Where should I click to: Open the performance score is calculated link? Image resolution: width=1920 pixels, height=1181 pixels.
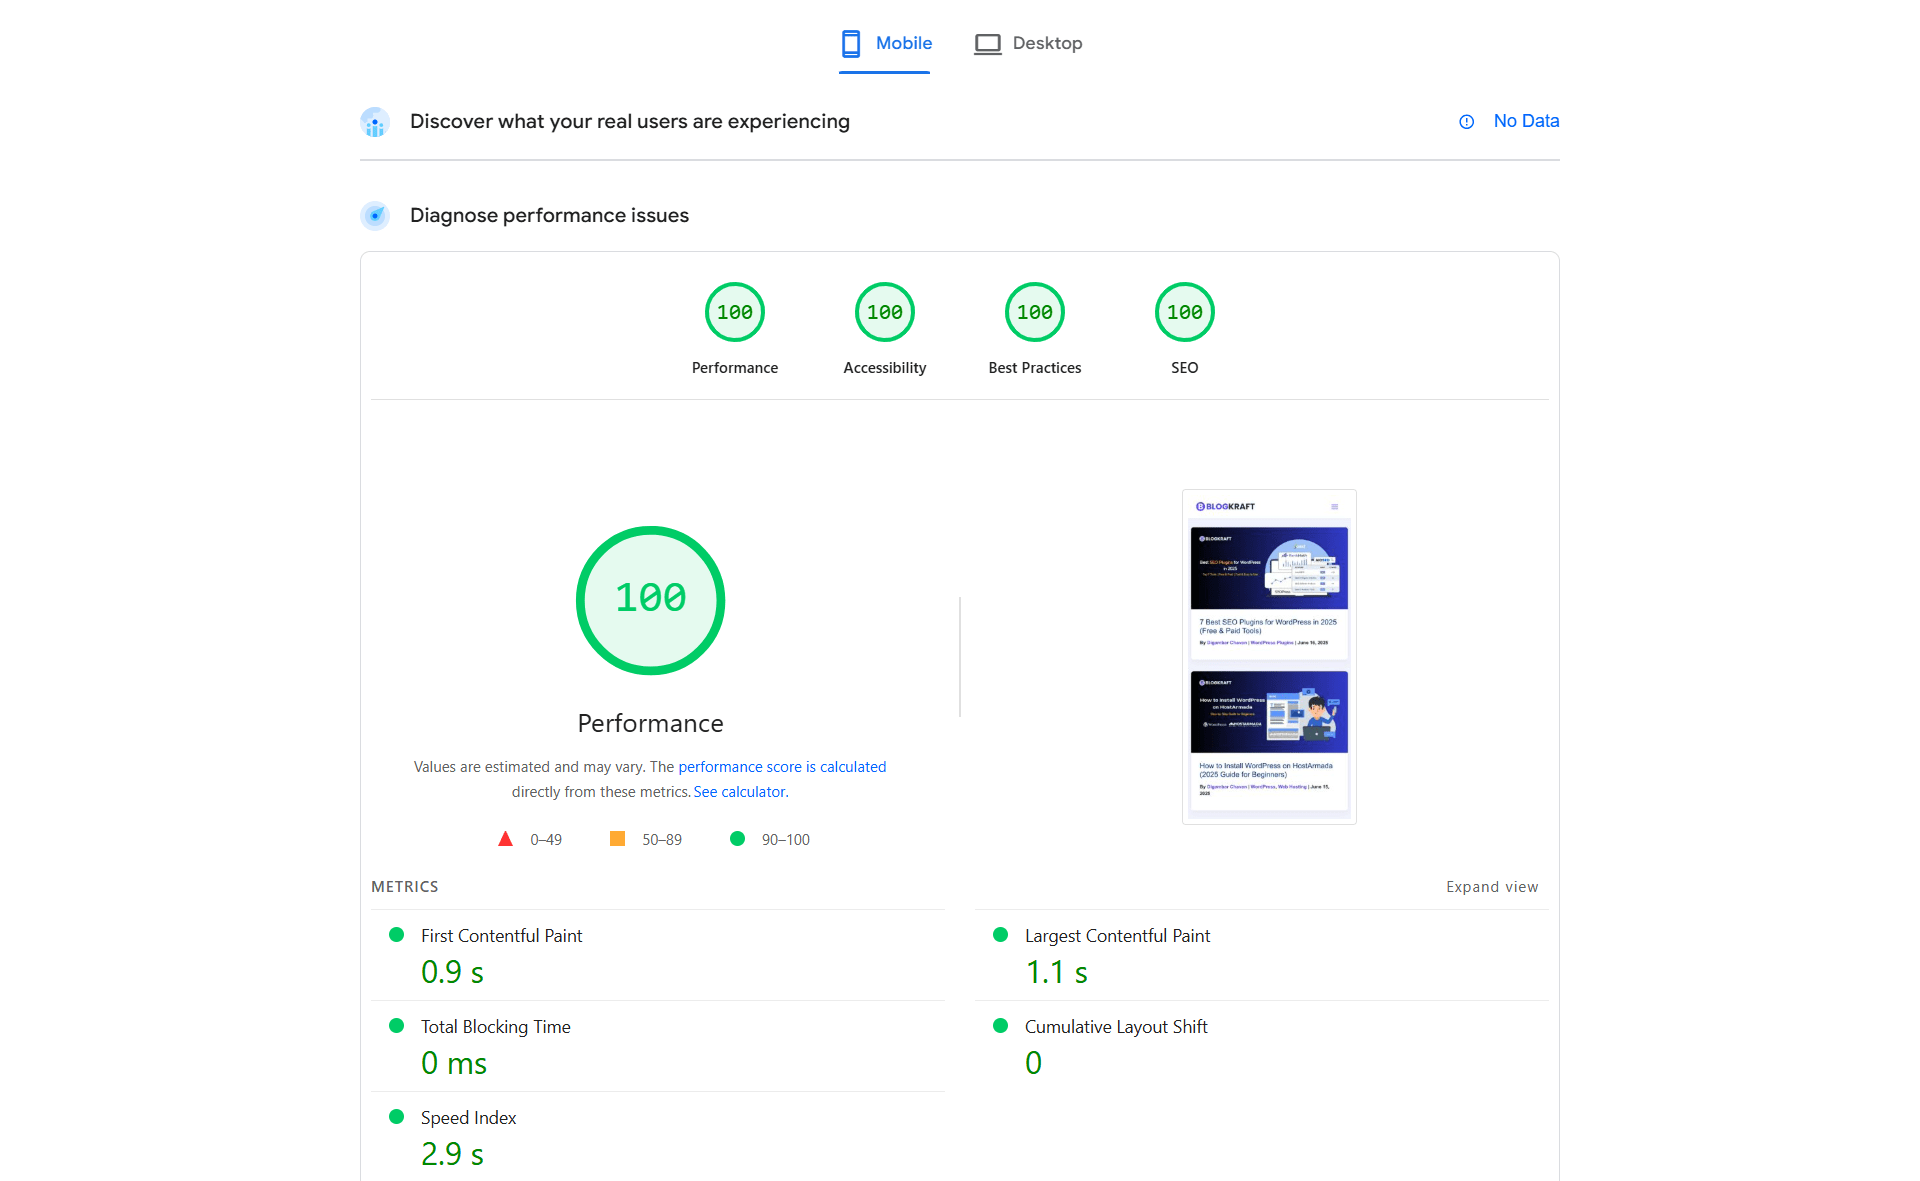coord(782,766)
